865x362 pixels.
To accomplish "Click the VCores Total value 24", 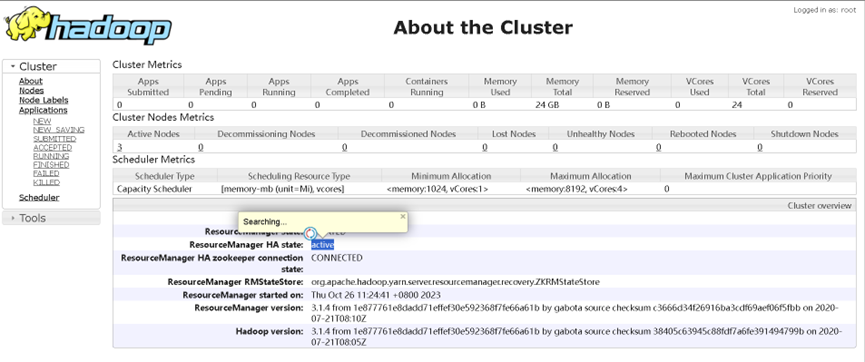I will 736,105.
